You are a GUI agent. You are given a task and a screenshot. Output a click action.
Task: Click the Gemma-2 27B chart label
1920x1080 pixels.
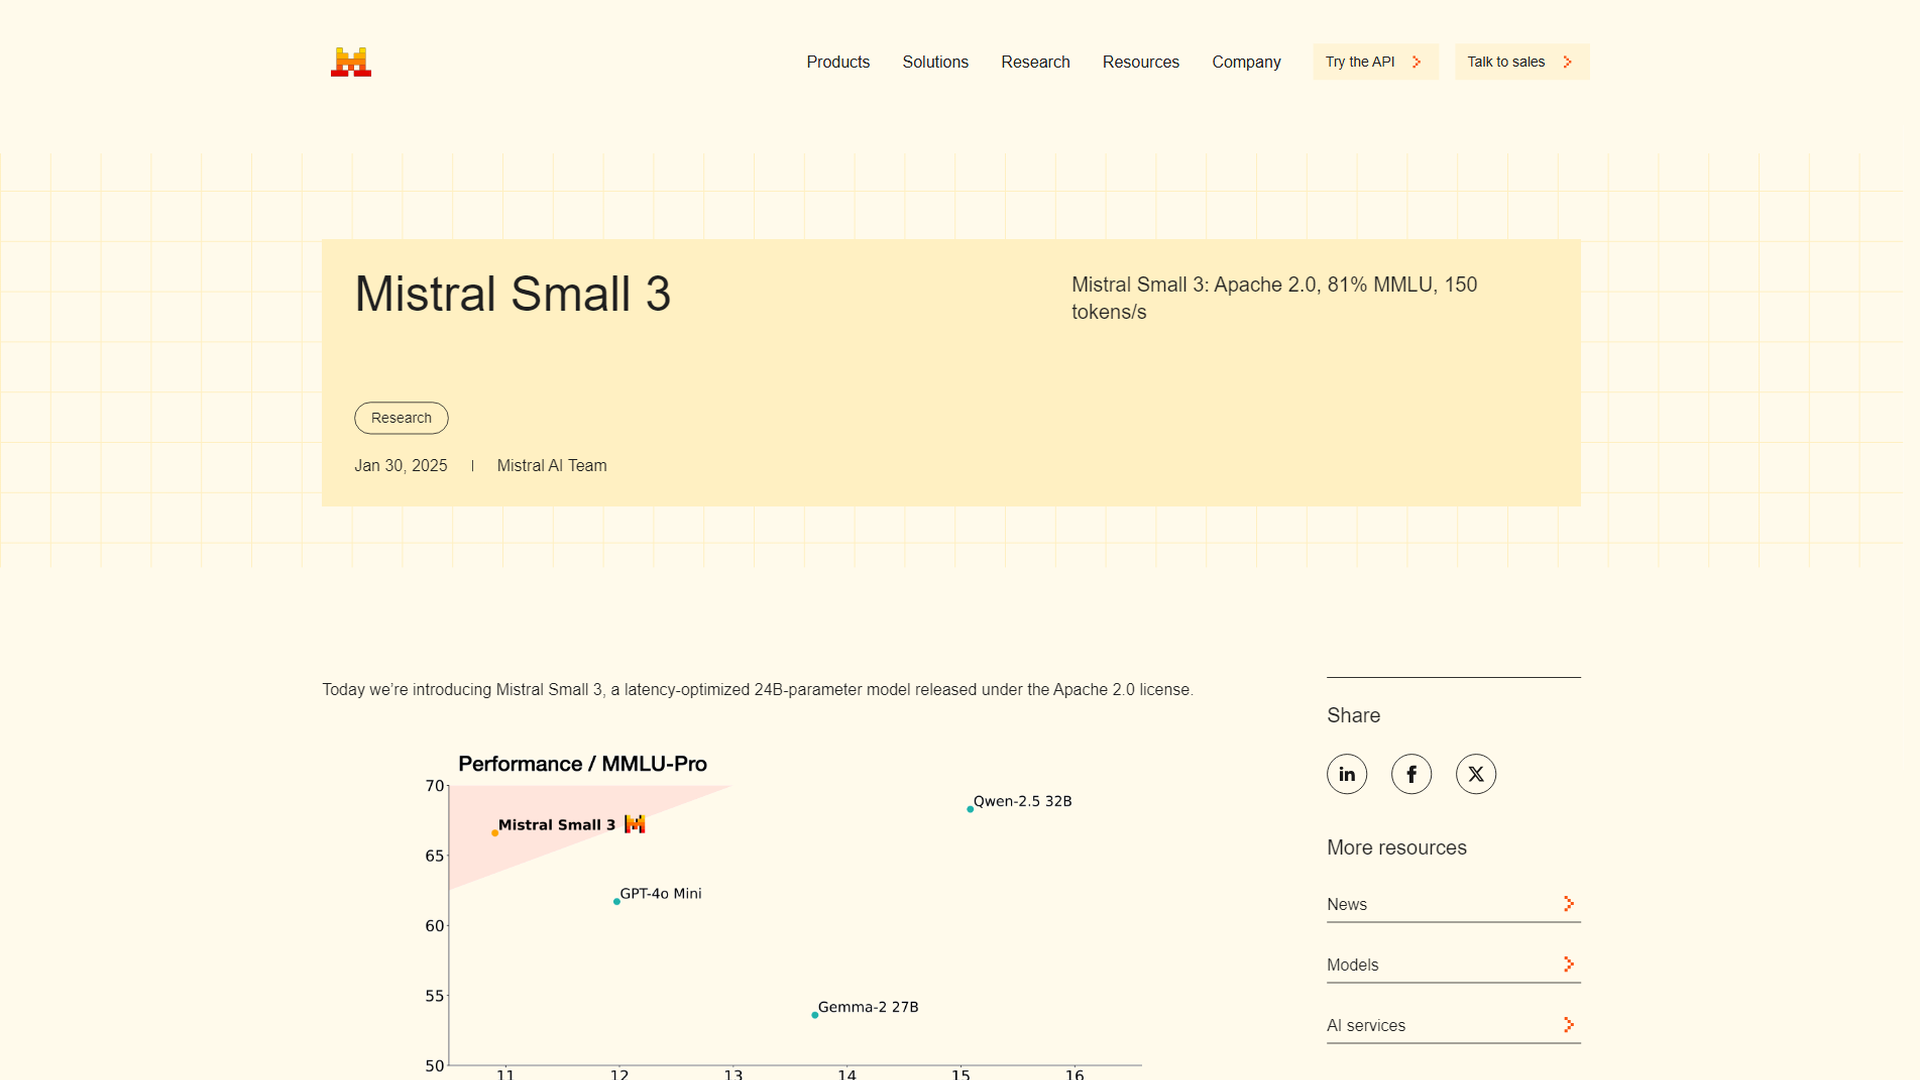click(868, 1007)
